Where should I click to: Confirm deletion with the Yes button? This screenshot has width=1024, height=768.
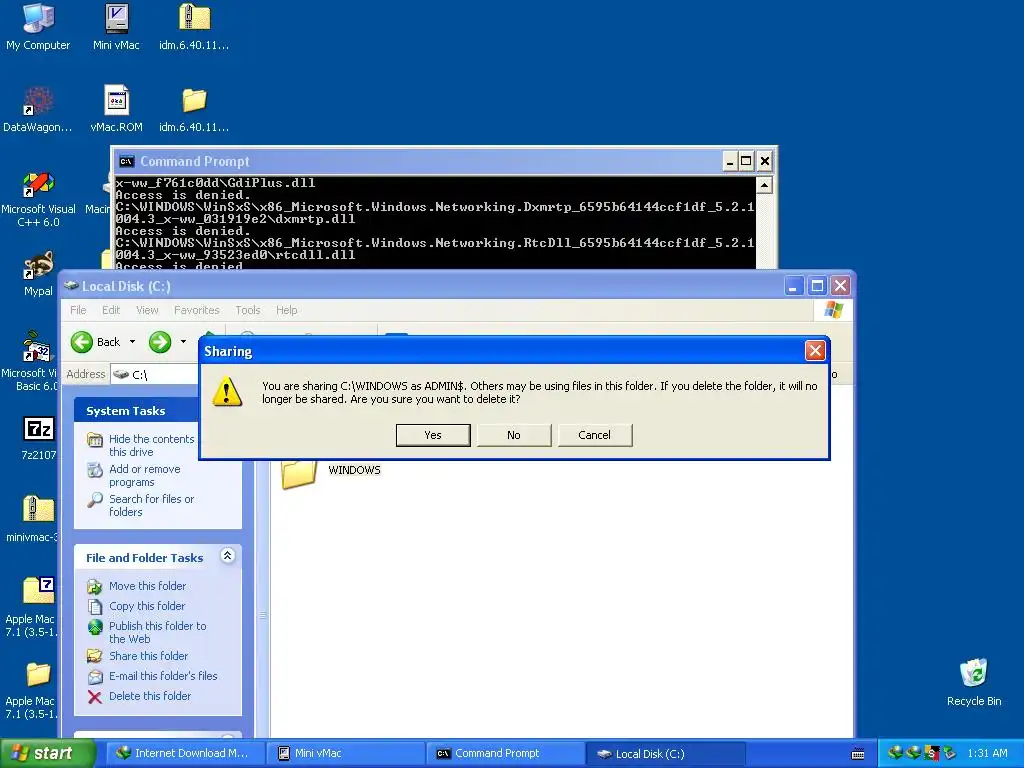[x=433, y=435]
